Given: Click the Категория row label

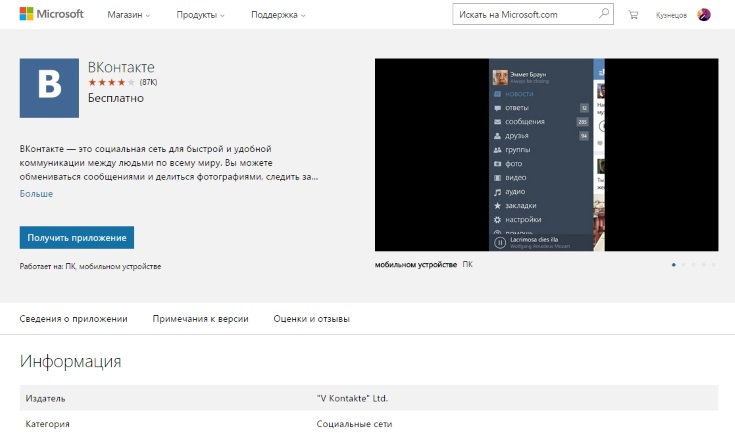Looking at the screenshot, I should tap(47, 424).
